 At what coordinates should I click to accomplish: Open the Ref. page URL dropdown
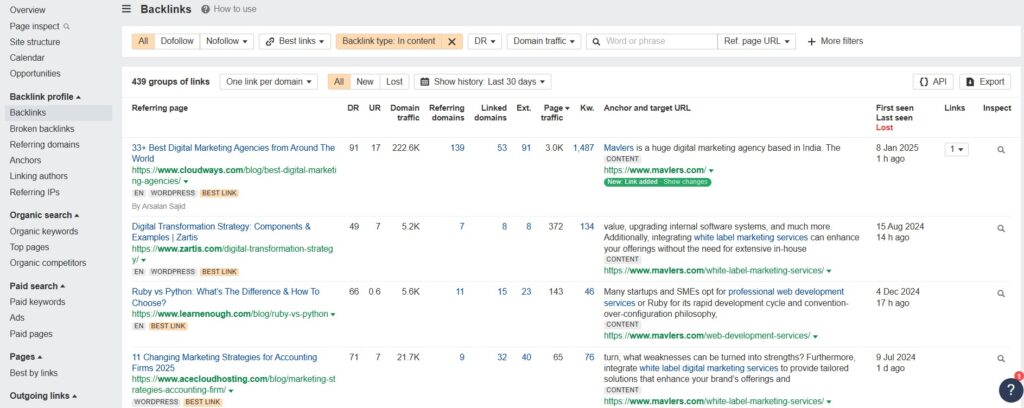pos(756,41)
